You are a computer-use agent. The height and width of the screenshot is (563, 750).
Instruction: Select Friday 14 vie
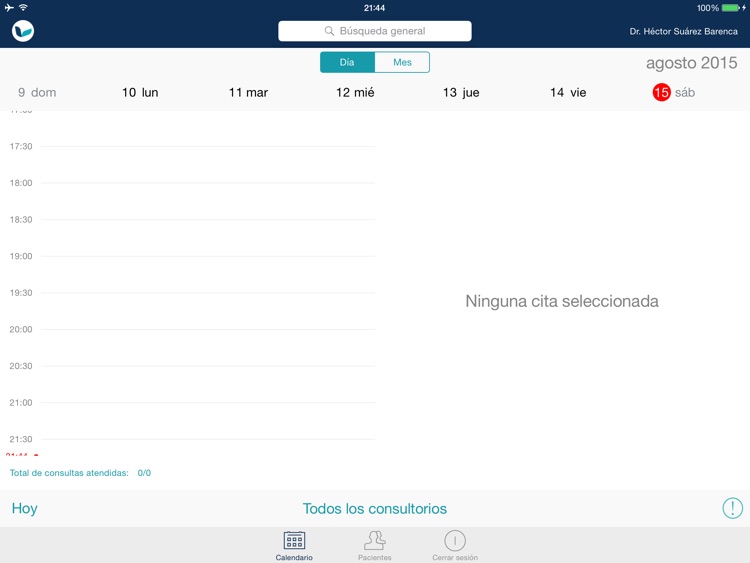568,92
